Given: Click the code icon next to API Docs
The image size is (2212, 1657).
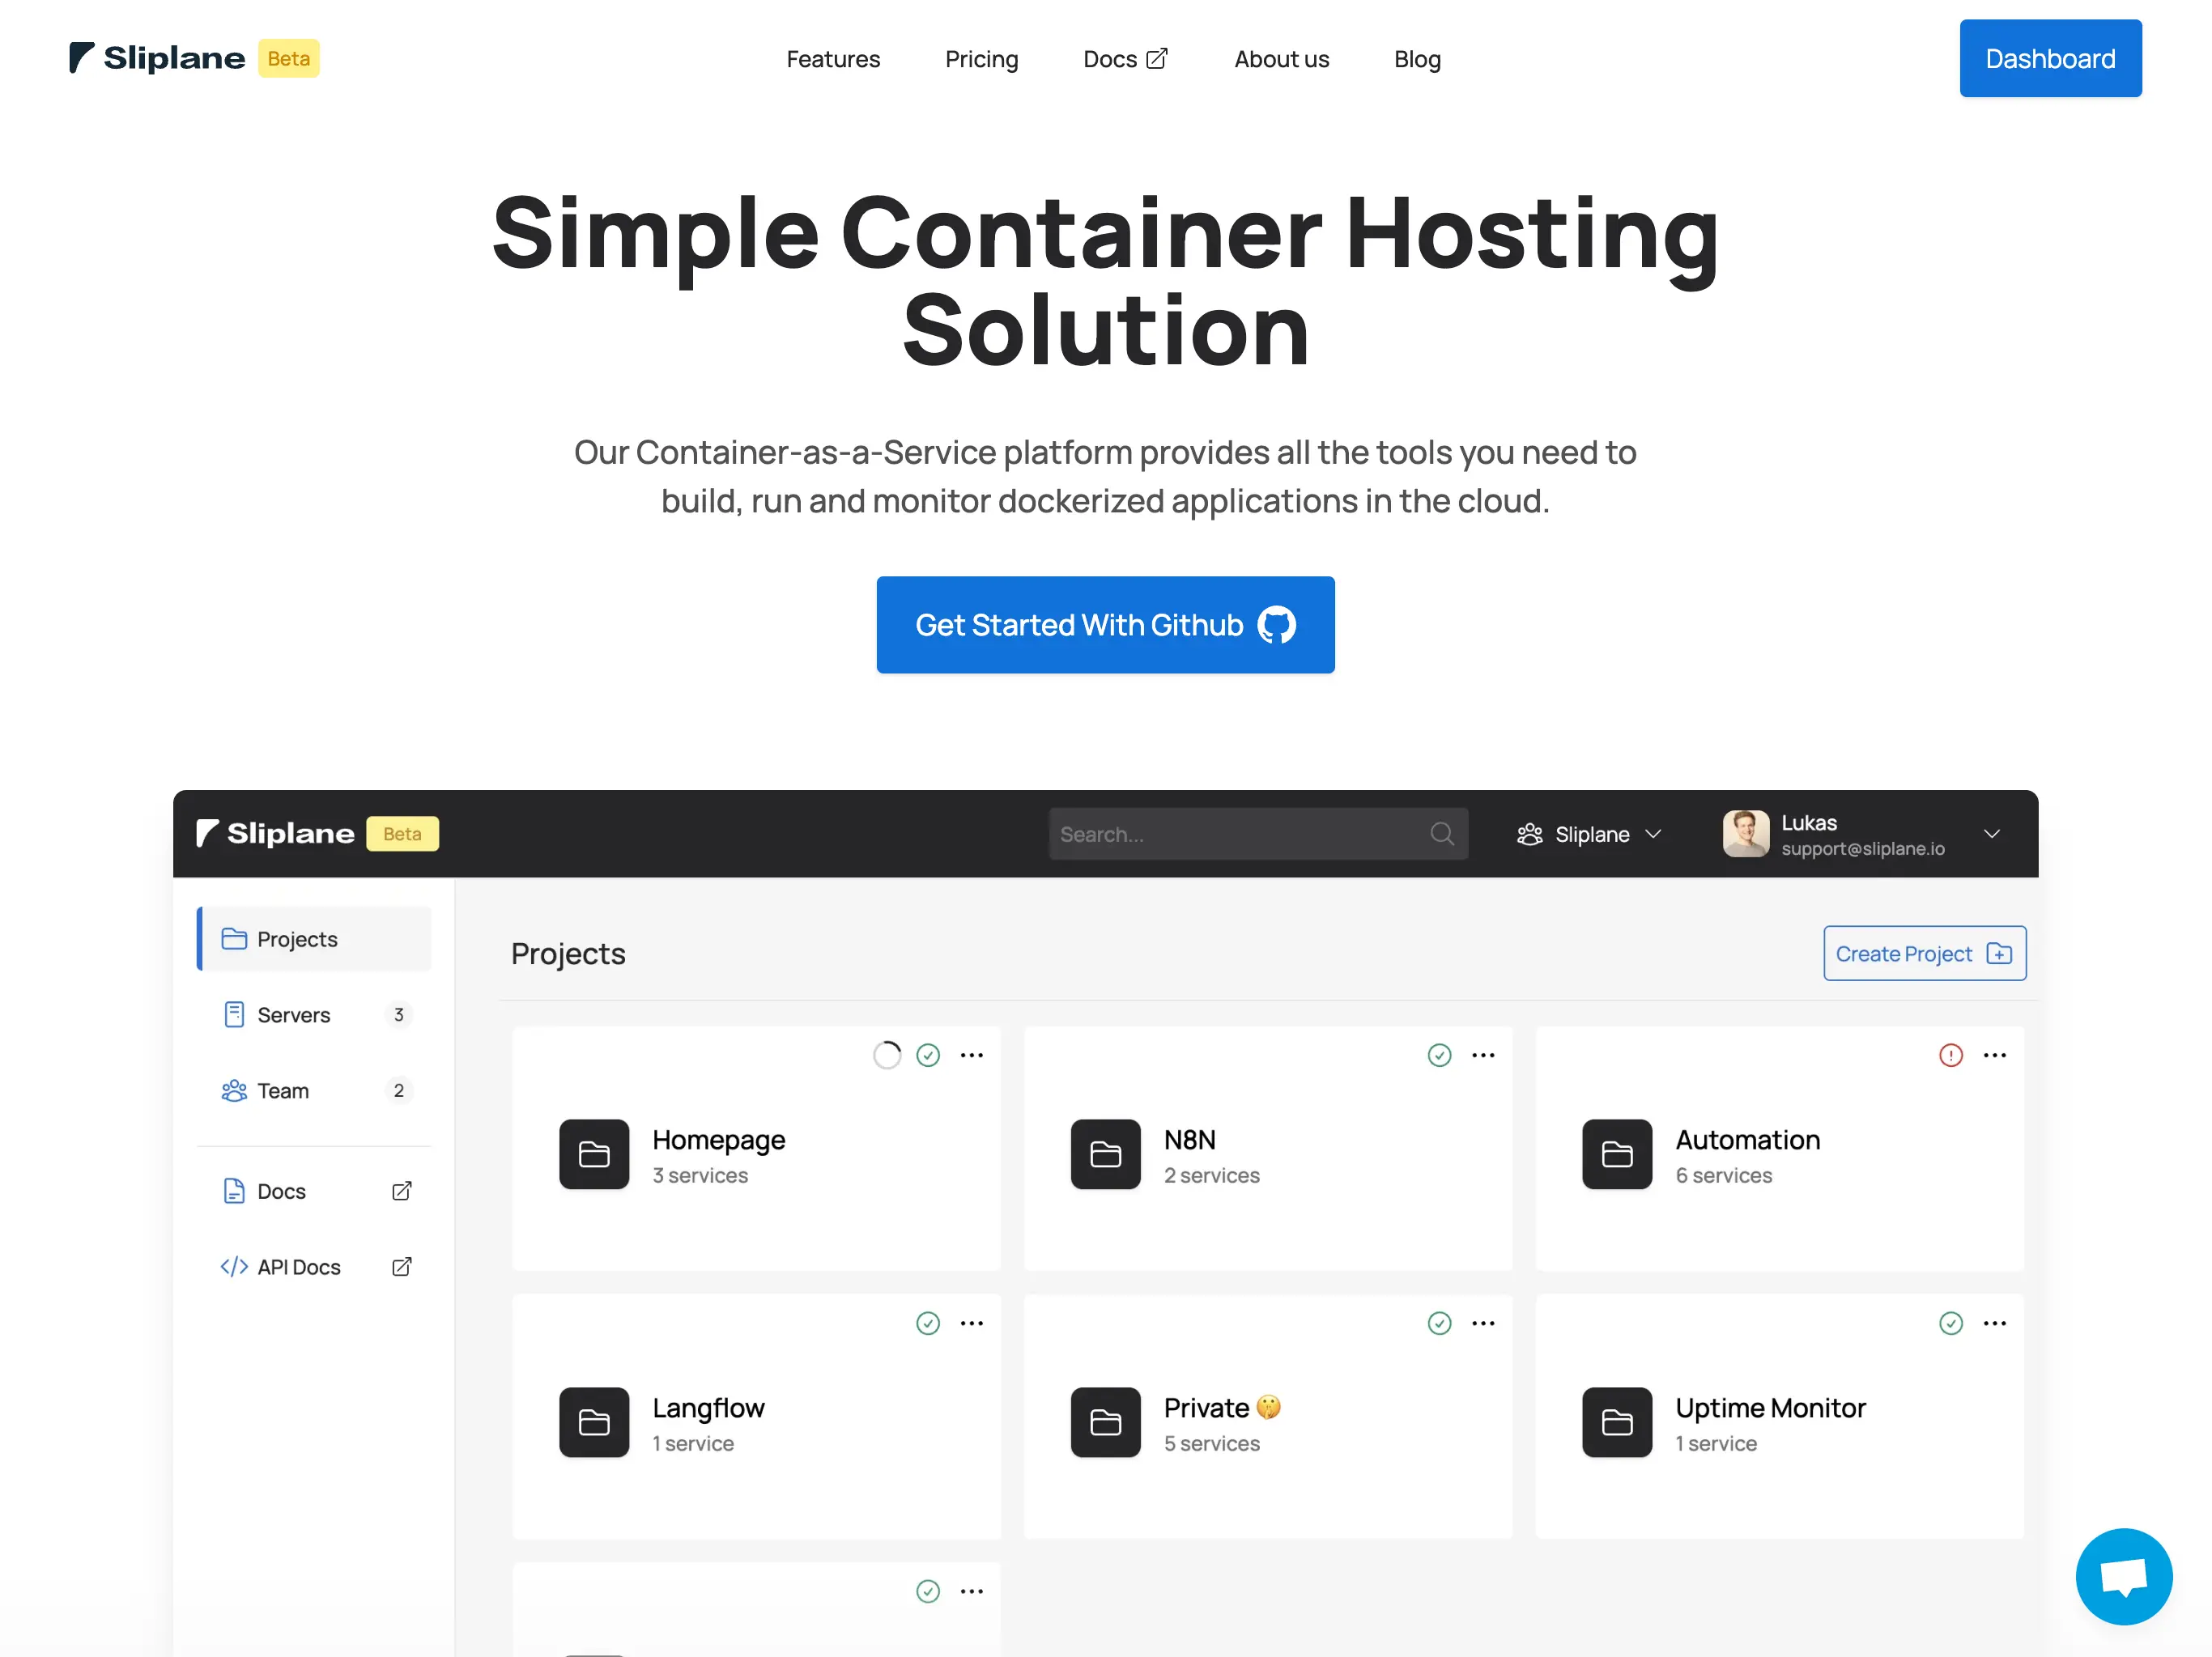Looking at the screenshot, I should pyautogui.click(x=234, y=1266).
